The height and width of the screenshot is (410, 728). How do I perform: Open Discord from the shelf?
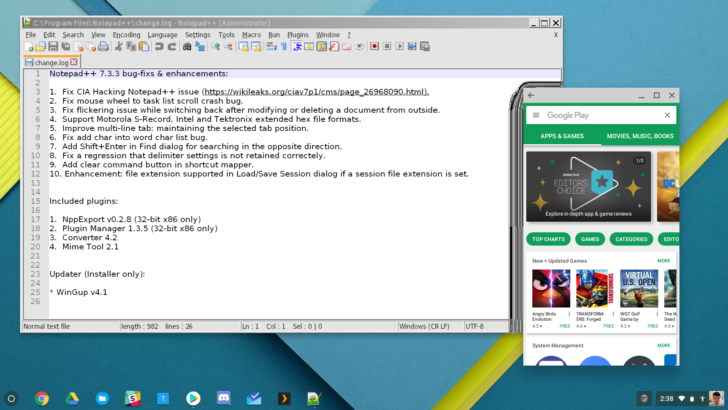(224, 398)
